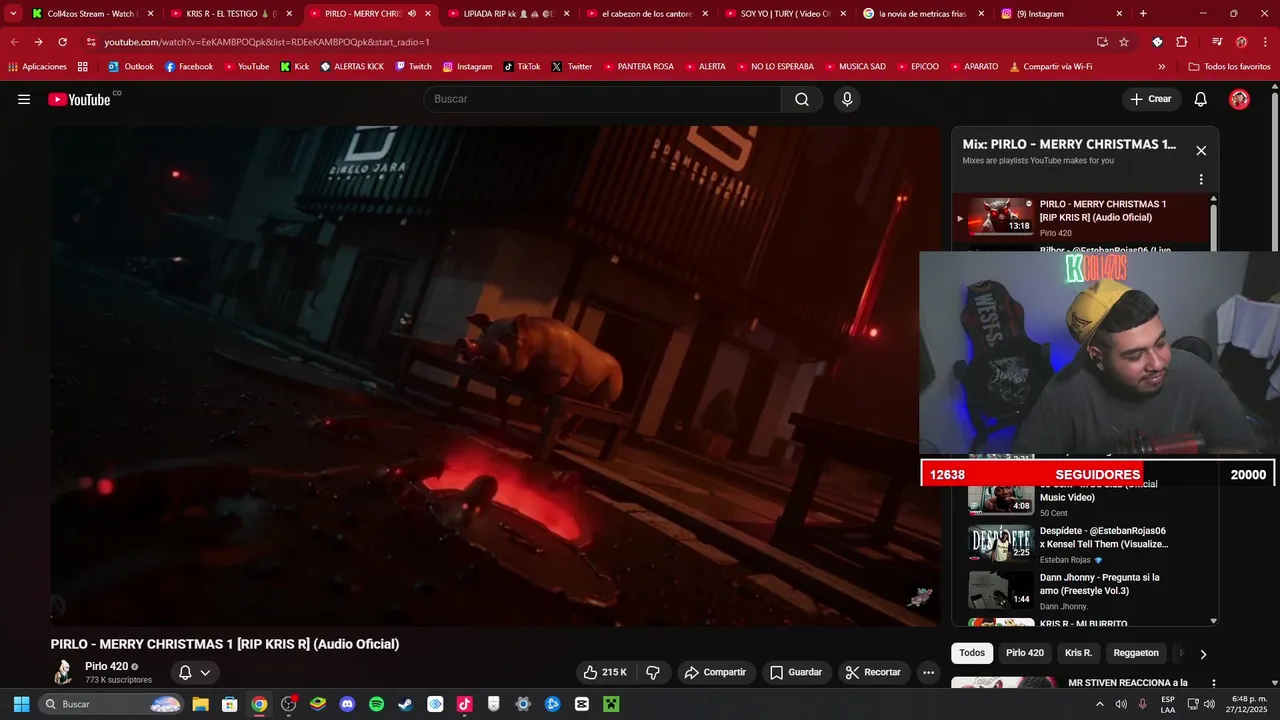Open options for MR STIVEN REACCIONA video
The image size is (1280, 720).
1214,684
